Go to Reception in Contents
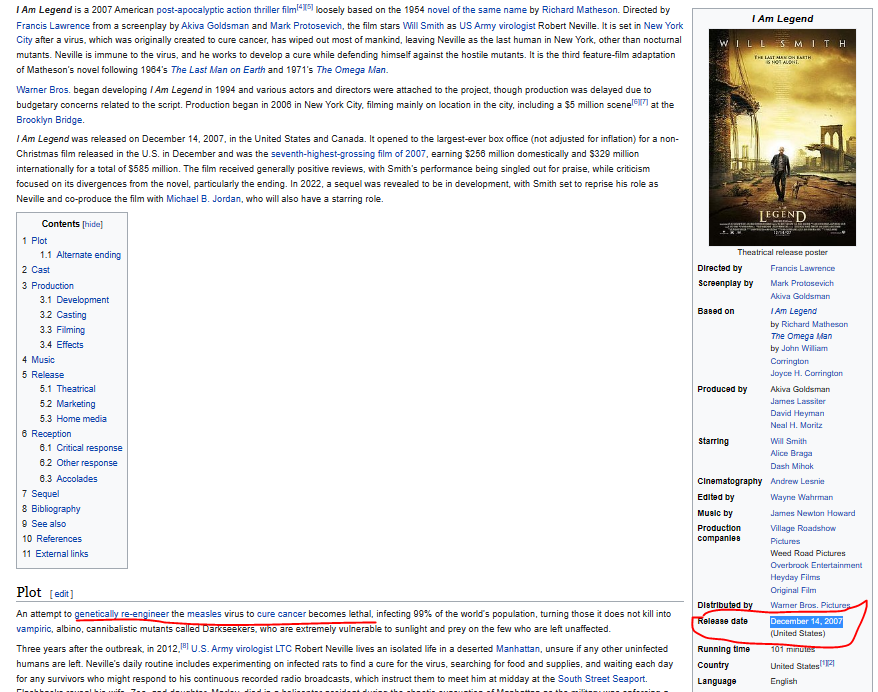878x692 pixels. pyautogui.click(x=52, y=434)
